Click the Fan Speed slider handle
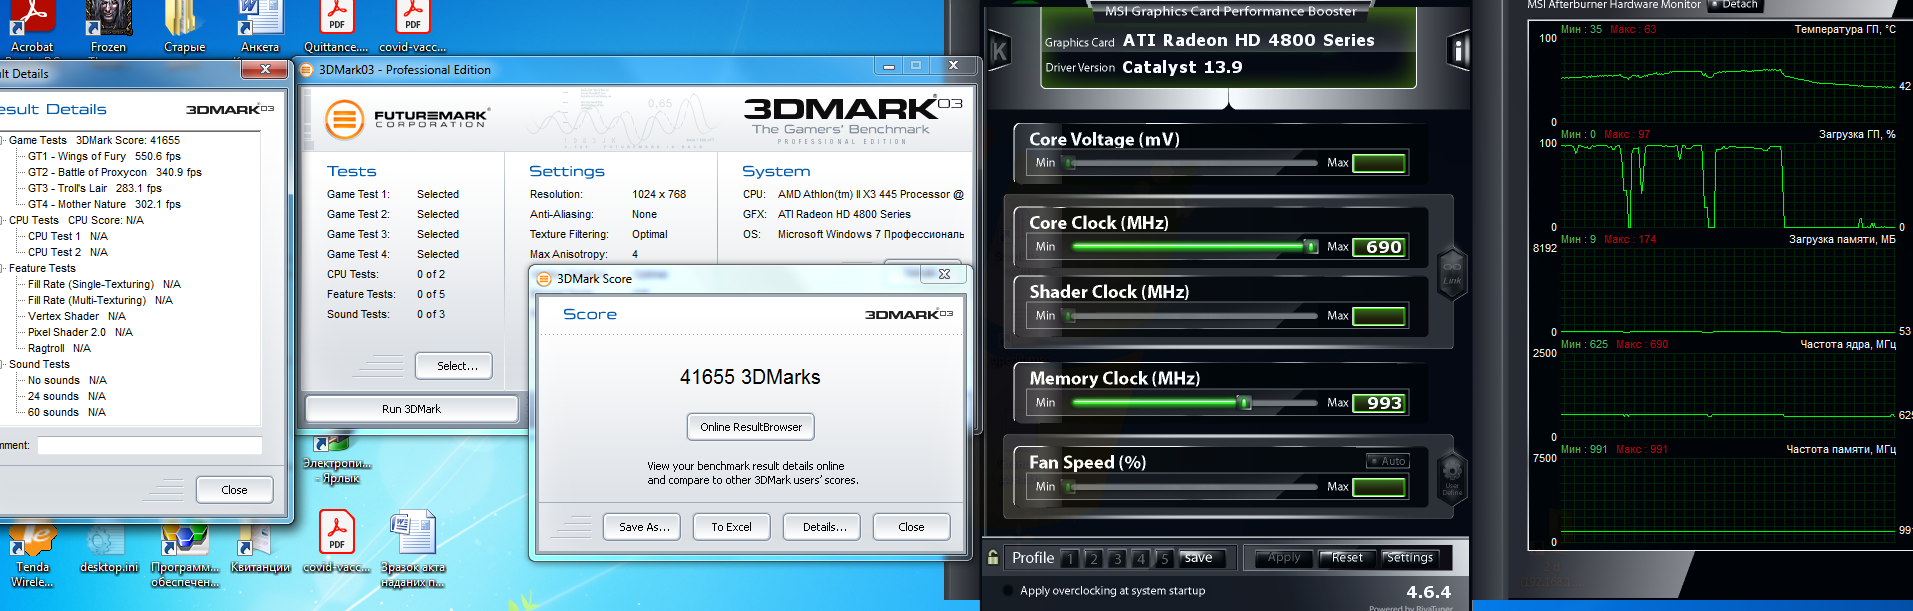The image size is (1913, 611). (x=1070, y=487)
